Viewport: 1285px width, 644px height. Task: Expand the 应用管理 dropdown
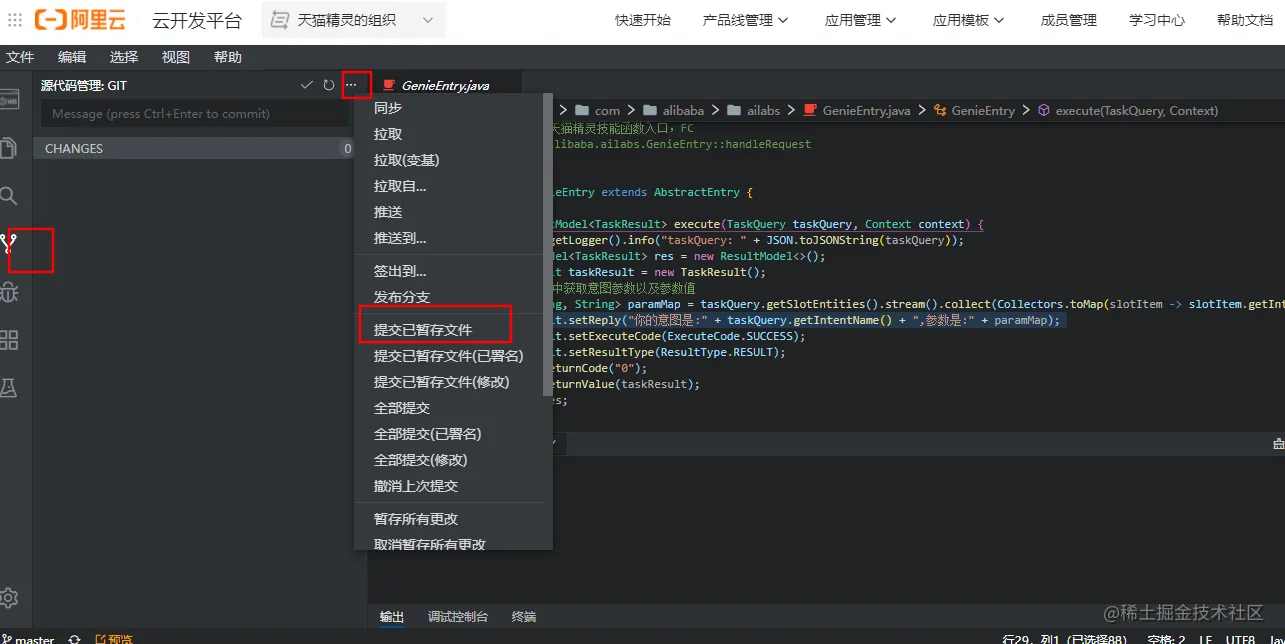pos(860,20)
